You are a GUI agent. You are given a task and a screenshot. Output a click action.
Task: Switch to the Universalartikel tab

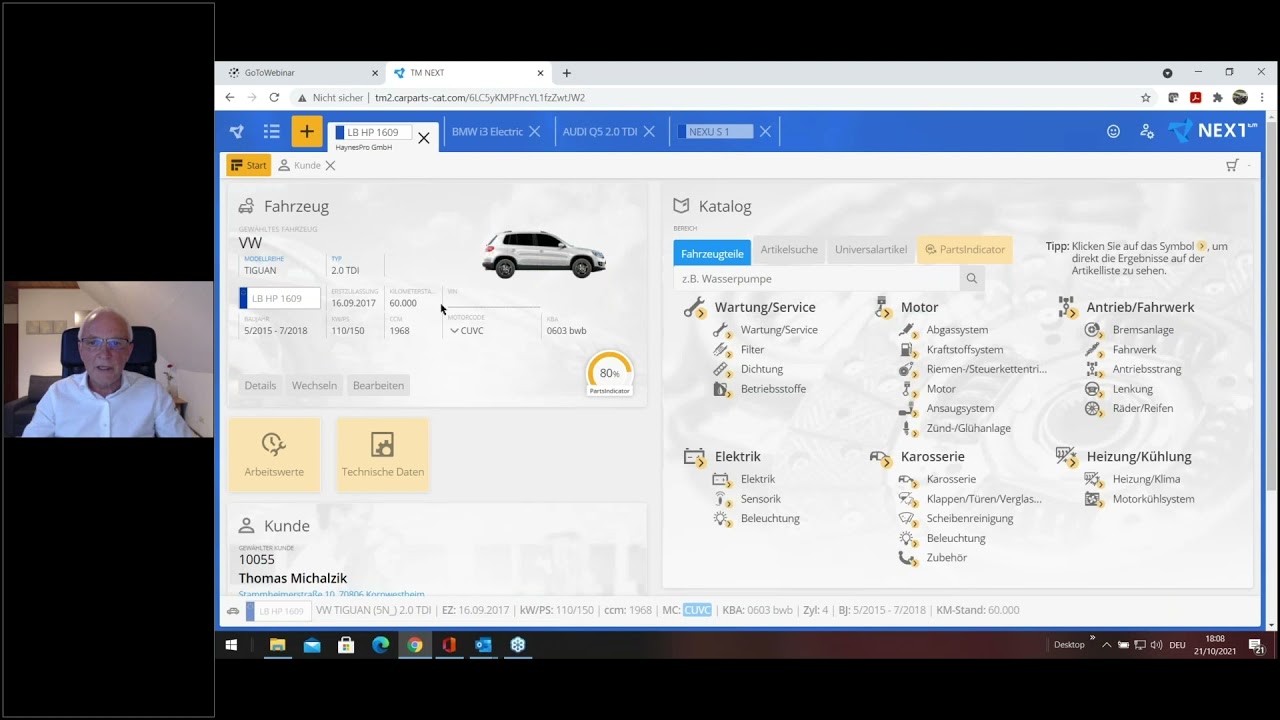(871, 250)
